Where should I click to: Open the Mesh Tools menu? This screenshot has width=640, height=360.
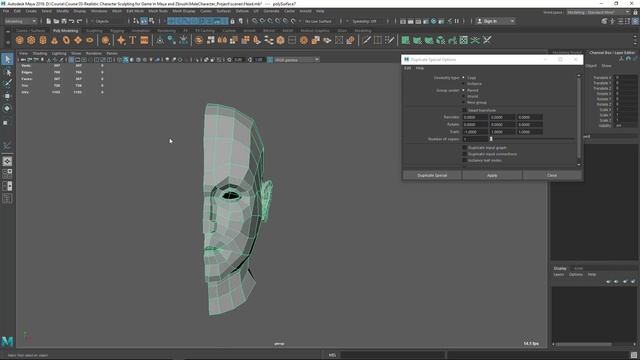pos(158,11)
